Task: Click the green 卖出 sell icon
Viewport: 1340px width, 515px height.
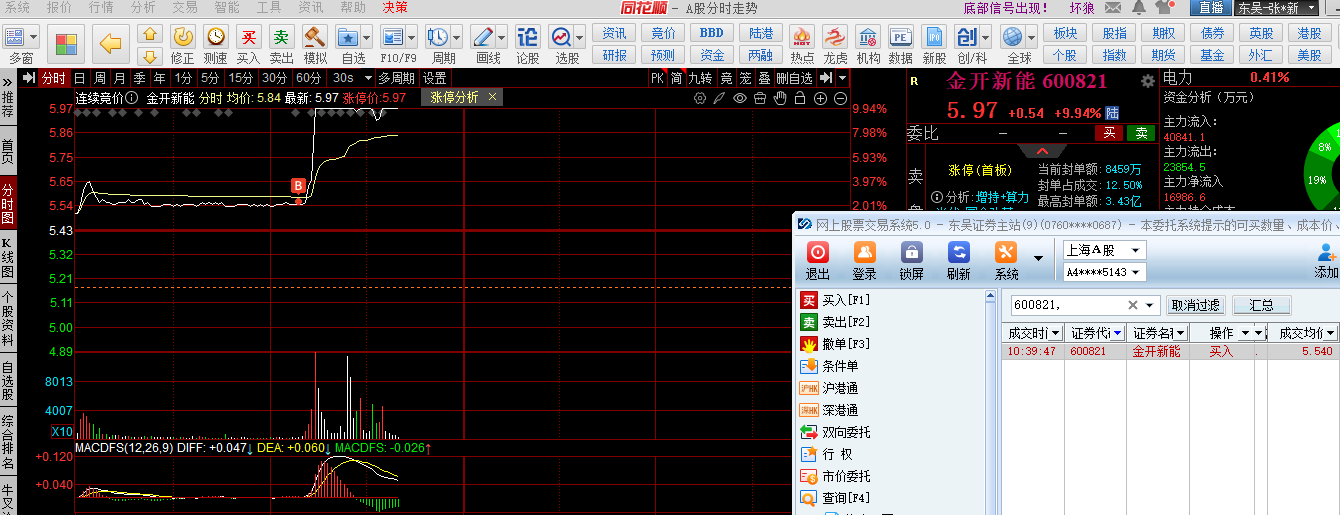Action: click(x=281, y=37)
